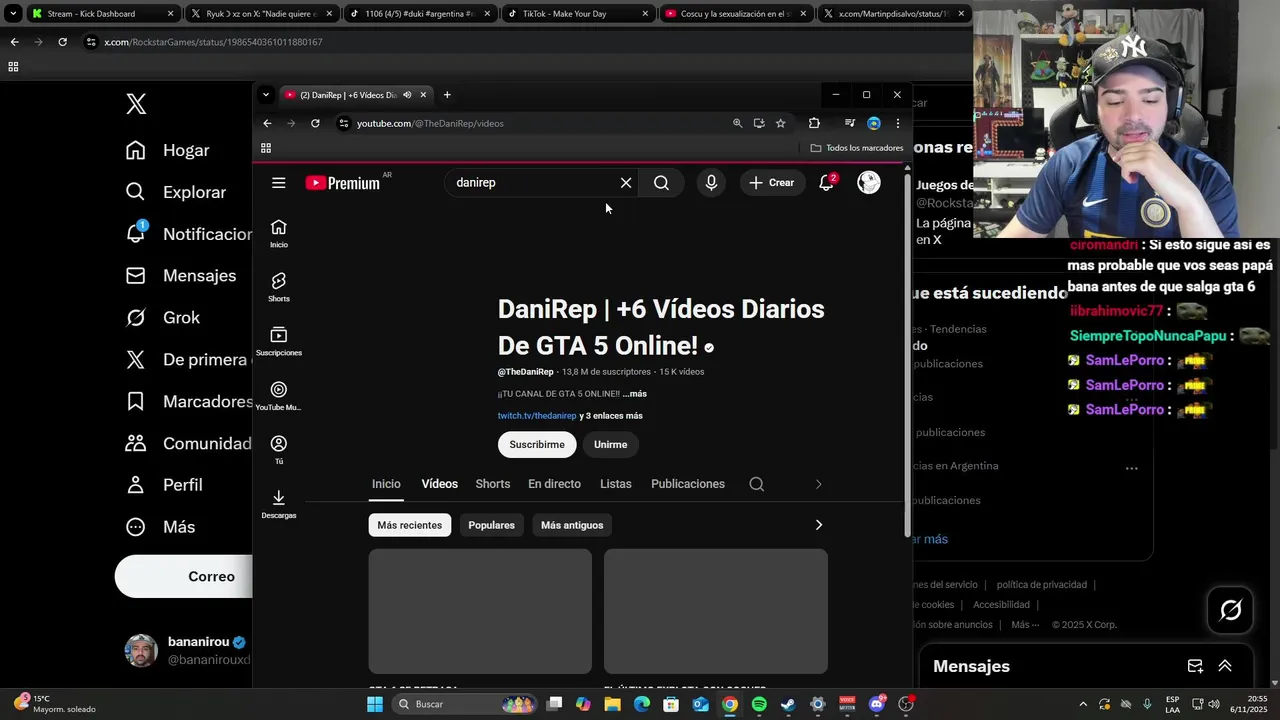Screen dimensions: 1280x720
Task: Select the Más recientes filter chip
Action: pyautogui.click(x=410, y=525)
